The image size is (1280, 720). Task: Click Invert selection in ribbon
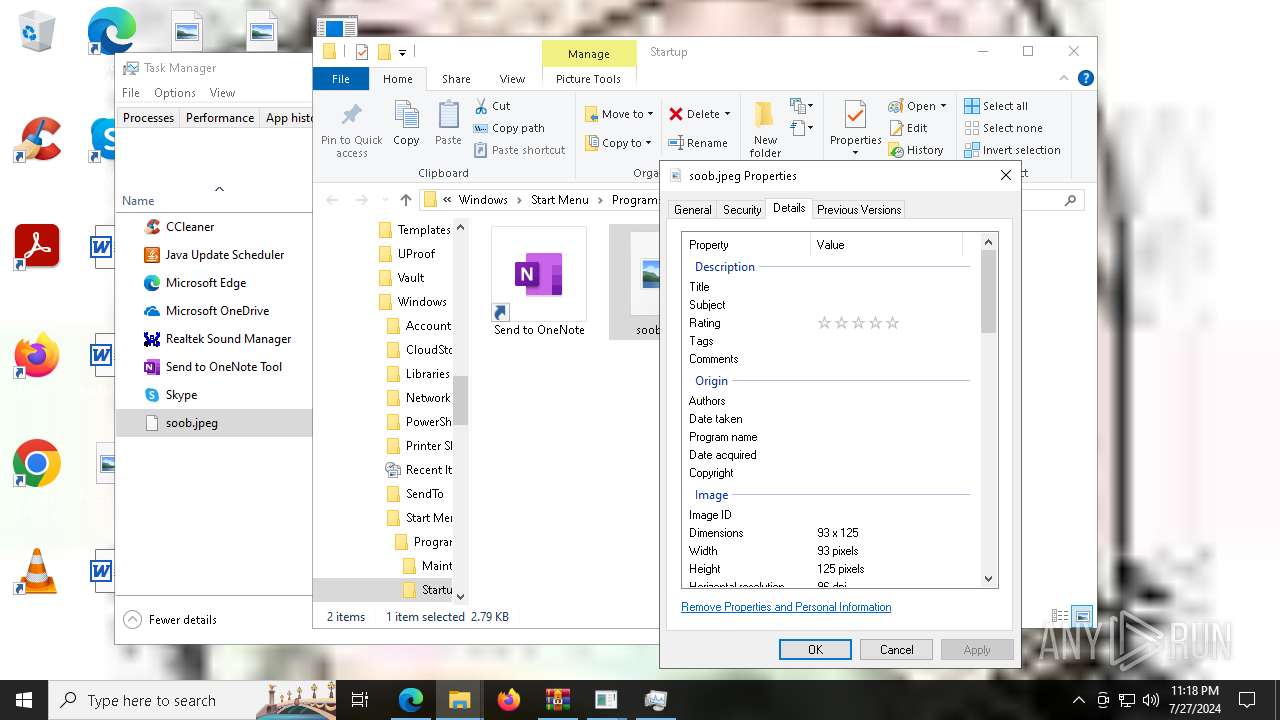1012,150
